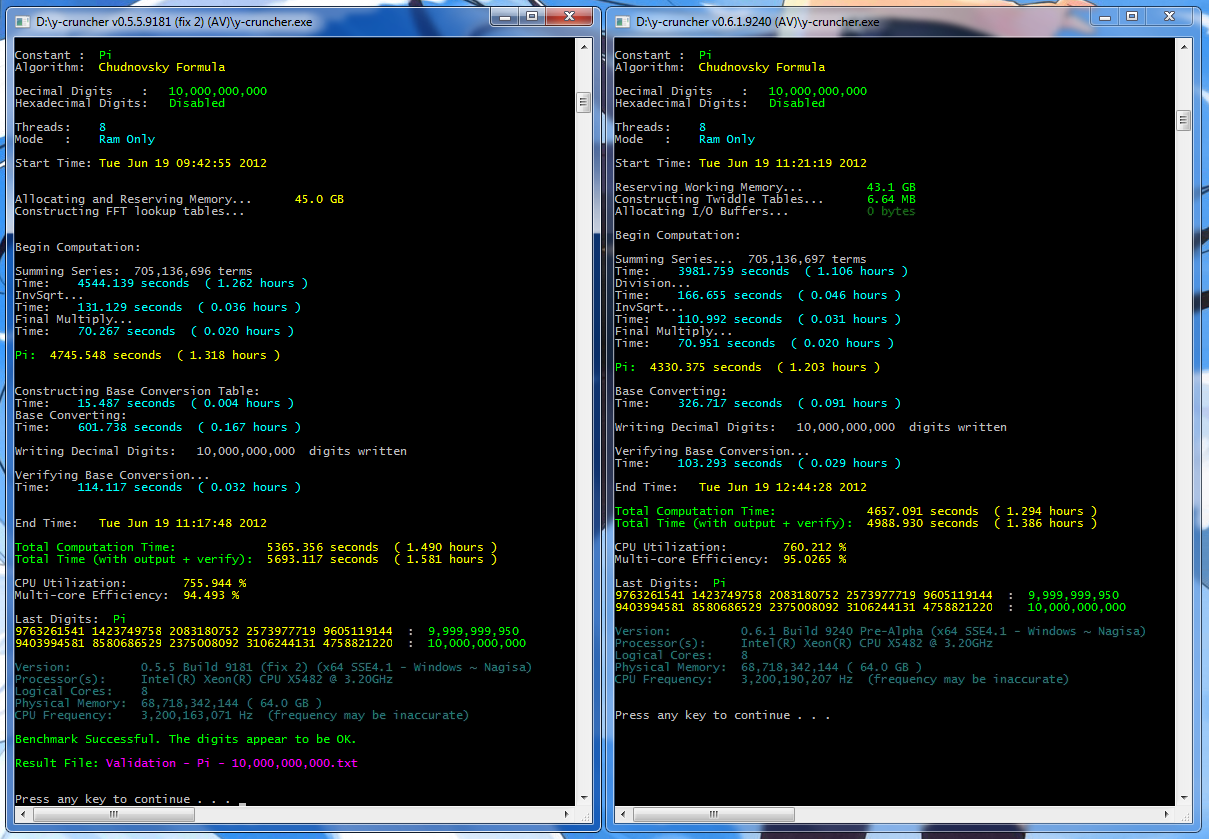Viewport: 1209px width, 839px height.
Task: Click scroll-down arrow in v0.5.5 console
Action: (583, 796)
